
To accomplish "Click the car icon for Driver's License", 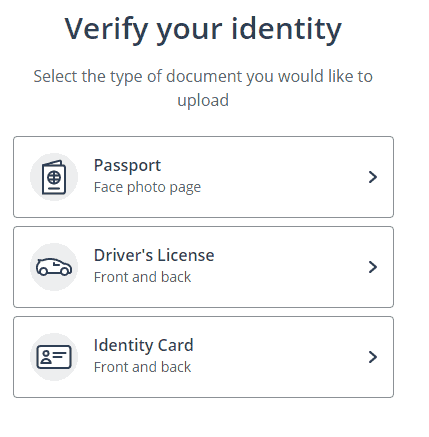I will click(54, 267).
